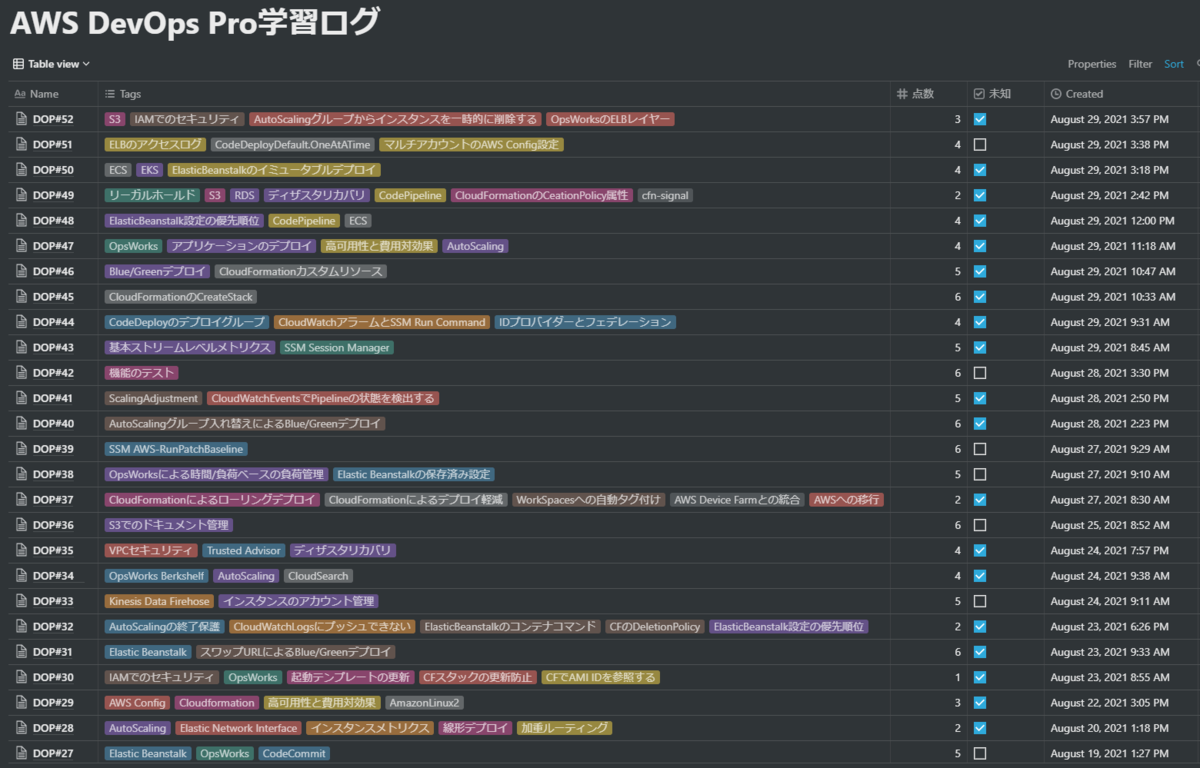Click the table view grid icon
1200x768 pixels.
(18, 64)
